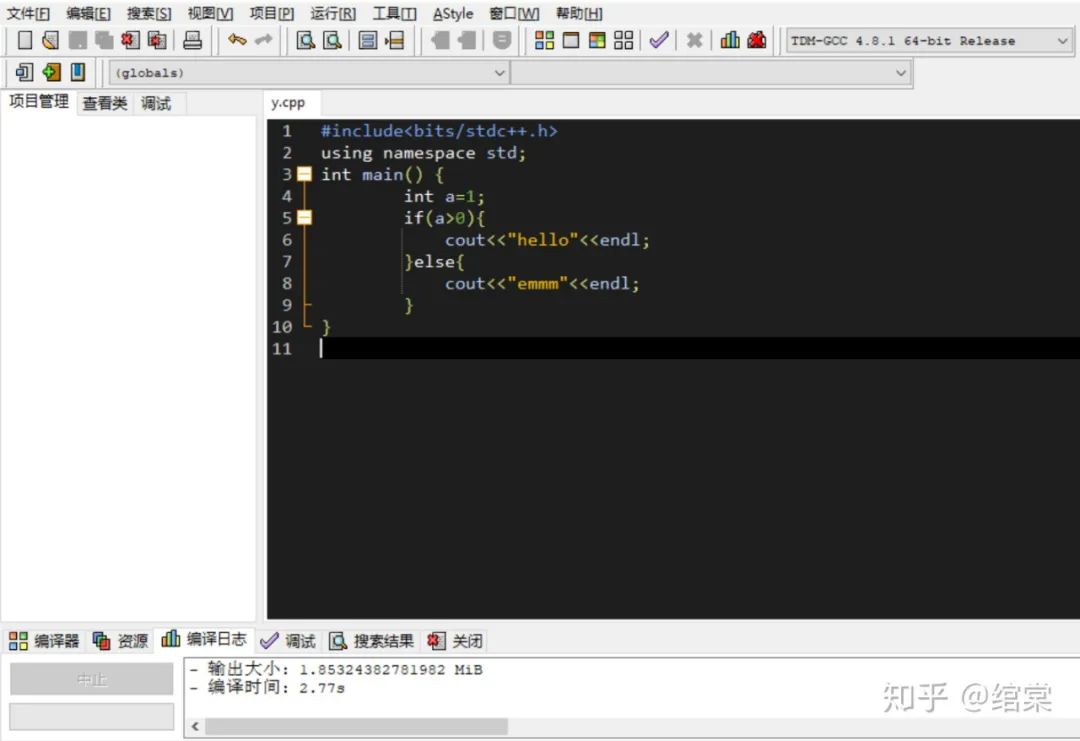The width and height of the screenshot is (1080, 741).
Task: Click the compile log horizontal scrollbar thumb
Action: [356, 727]
